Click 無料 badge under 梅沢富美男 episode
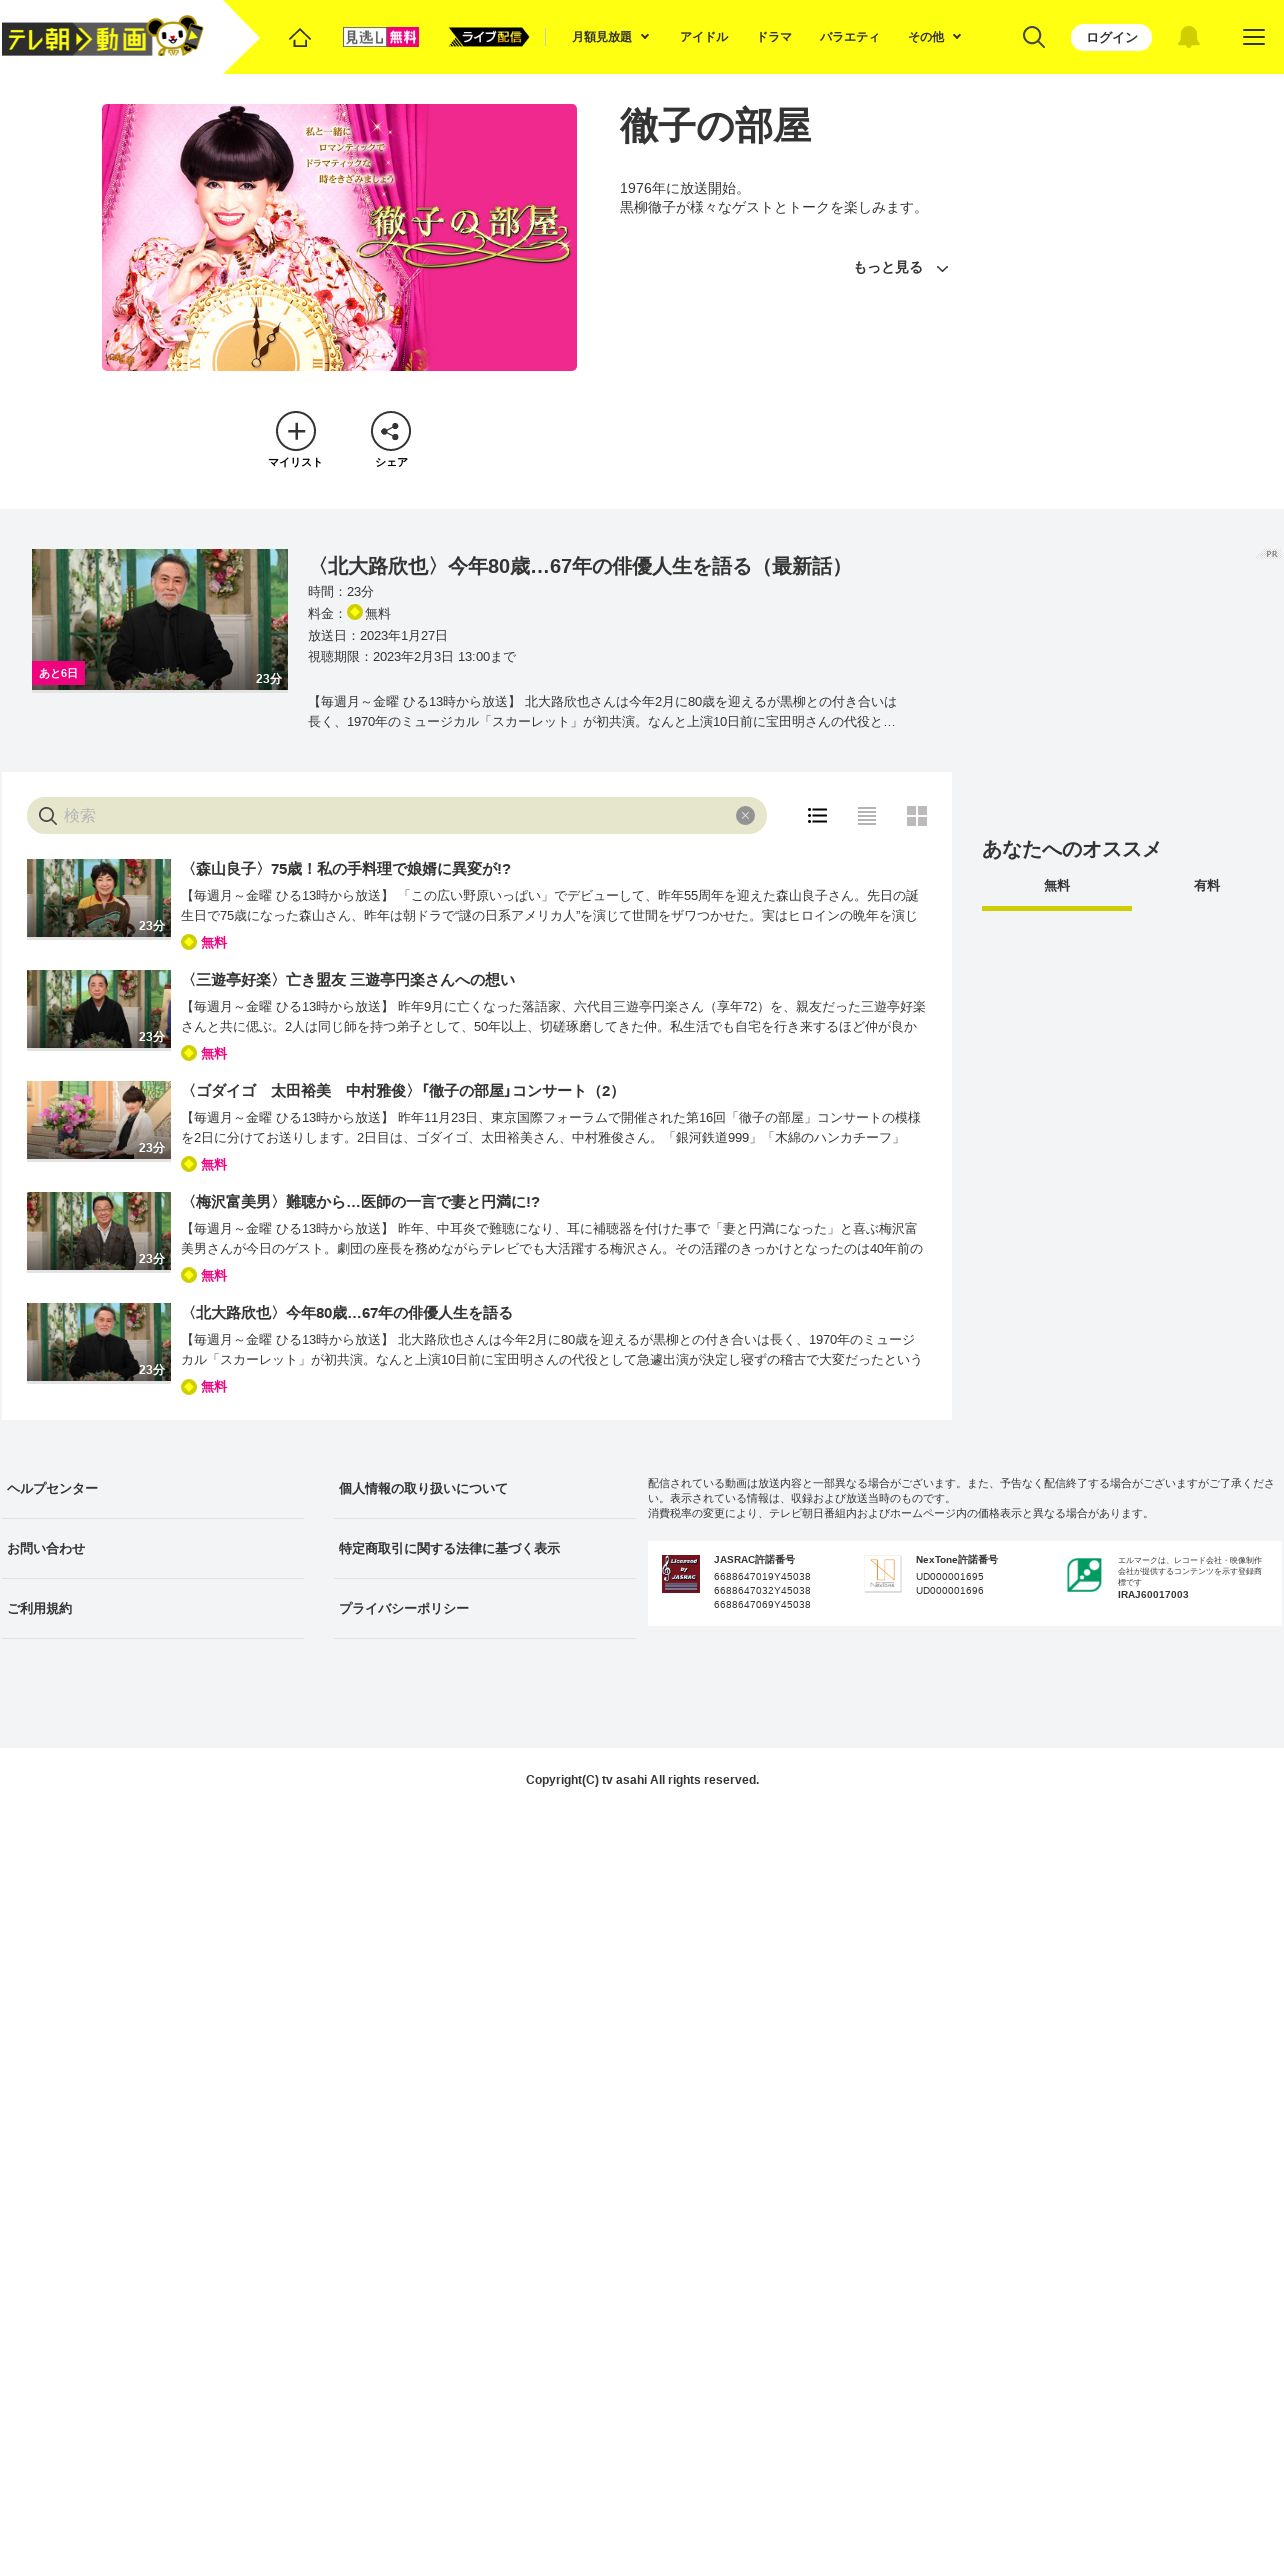 (204, 1275)
